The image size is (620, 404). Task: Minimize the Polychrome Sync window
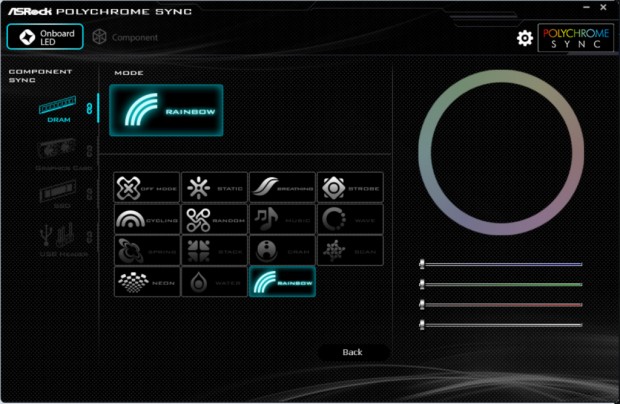[586, 7]
